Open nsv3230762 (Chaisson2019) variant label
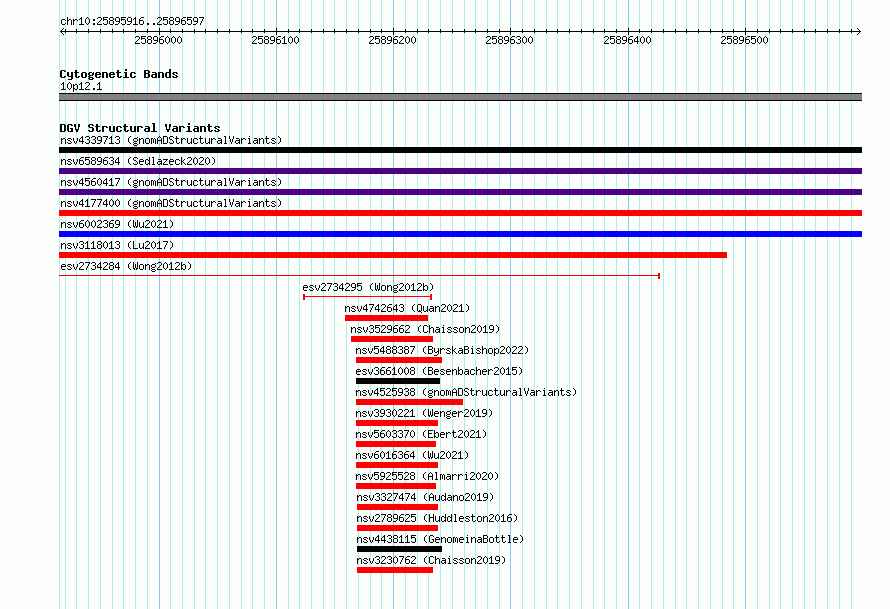Viewport: 890px width, 609px height. (431, 560)
